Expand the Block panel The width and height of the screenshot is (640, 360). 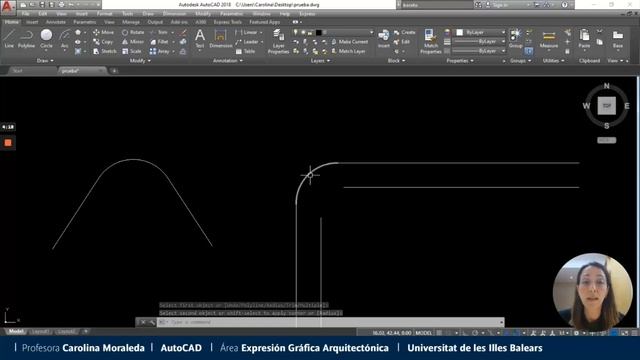396,60
